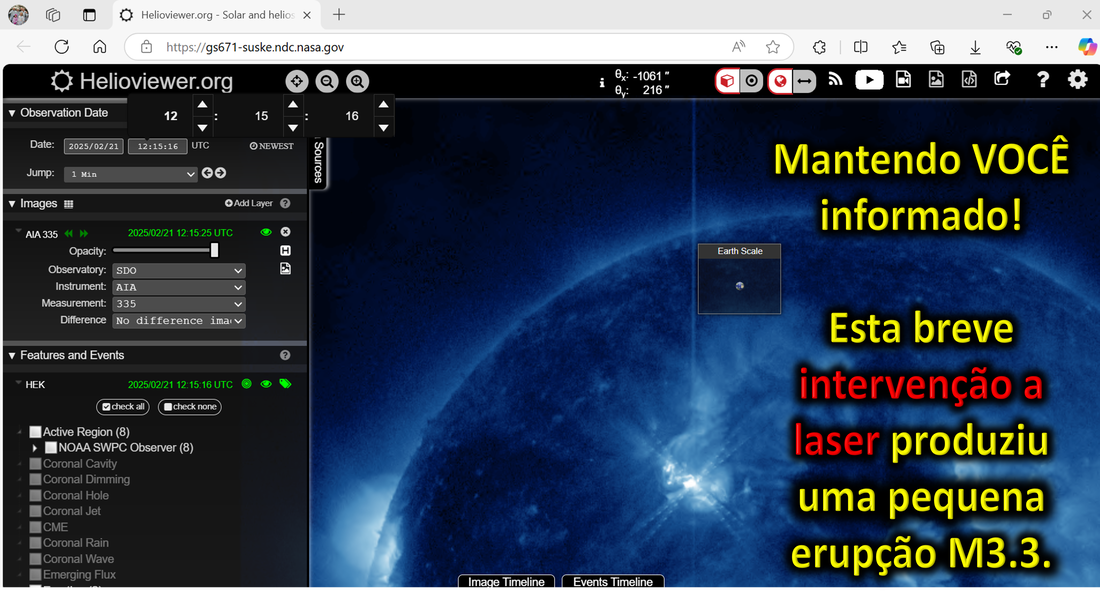Decrease the minutes value in time picker
Viewport: 1100px width, 597px height.
coord(293,128)
